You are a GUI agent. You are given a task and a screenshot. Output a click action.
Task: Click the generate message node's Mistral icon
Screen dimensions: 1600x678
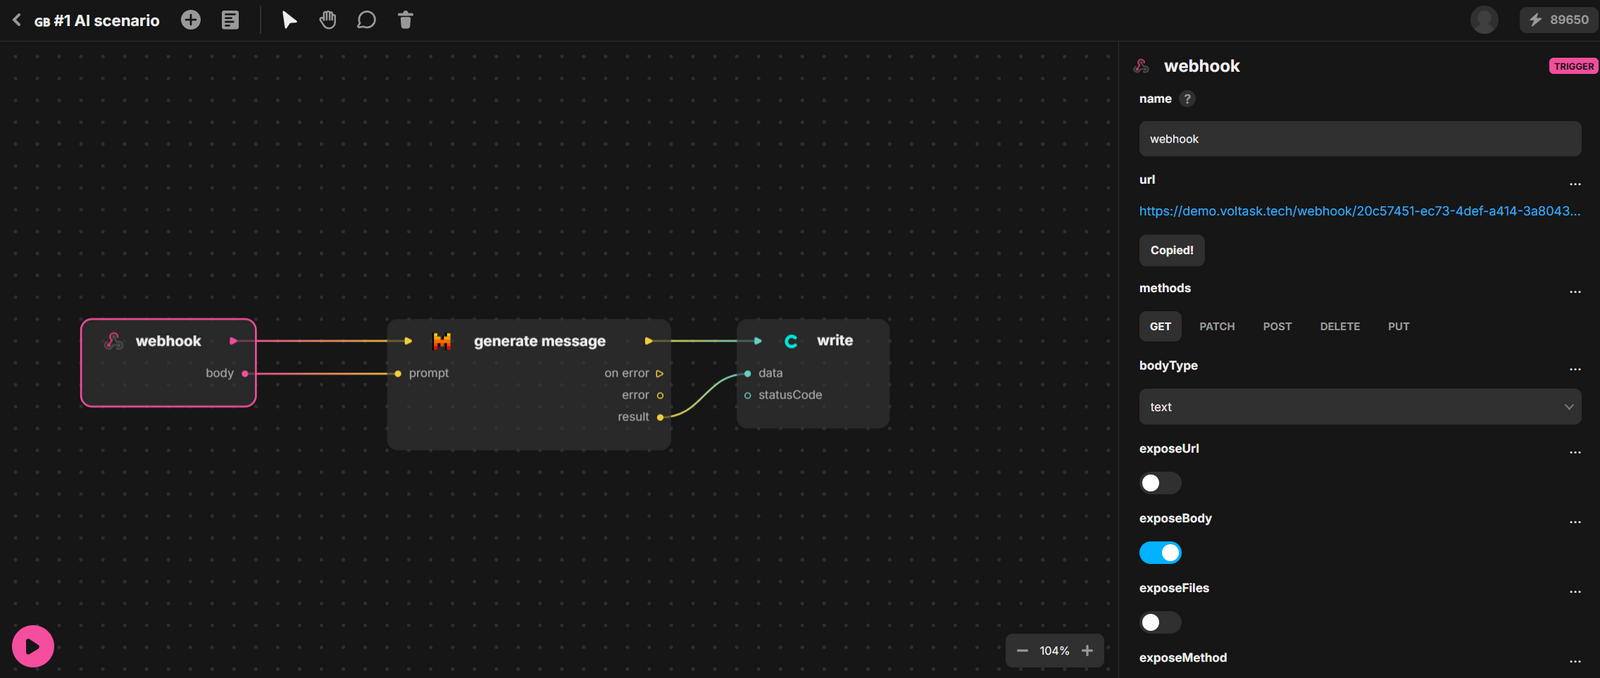point(442,341)
